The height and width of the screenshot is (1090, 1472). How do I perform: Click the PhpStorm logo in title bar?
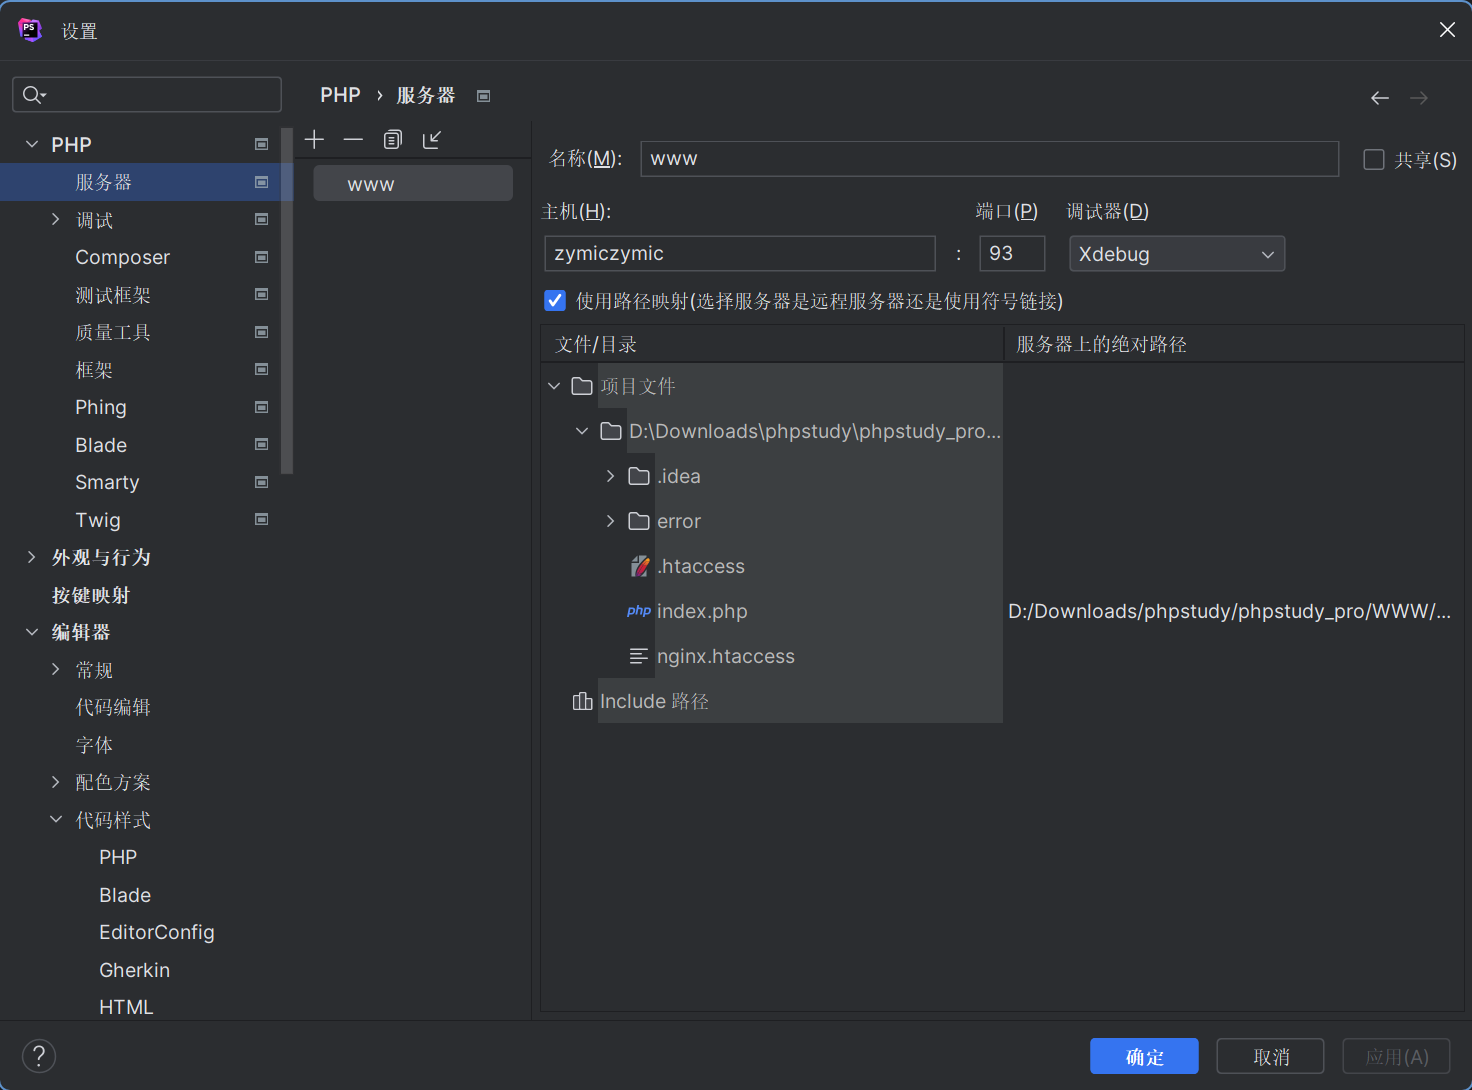31,30
